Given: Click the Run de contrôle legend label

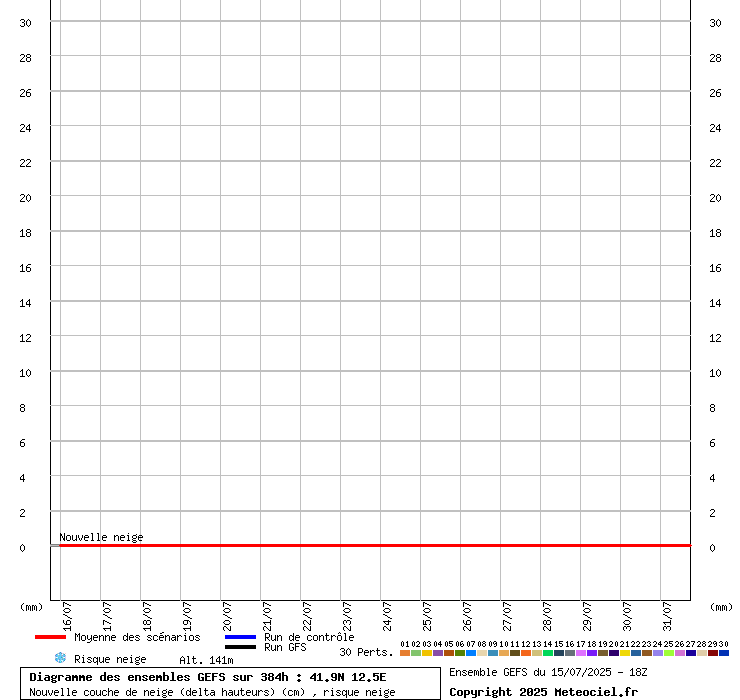Looking at the screenshot, I should pyautogui.click(x=309, y=637).
